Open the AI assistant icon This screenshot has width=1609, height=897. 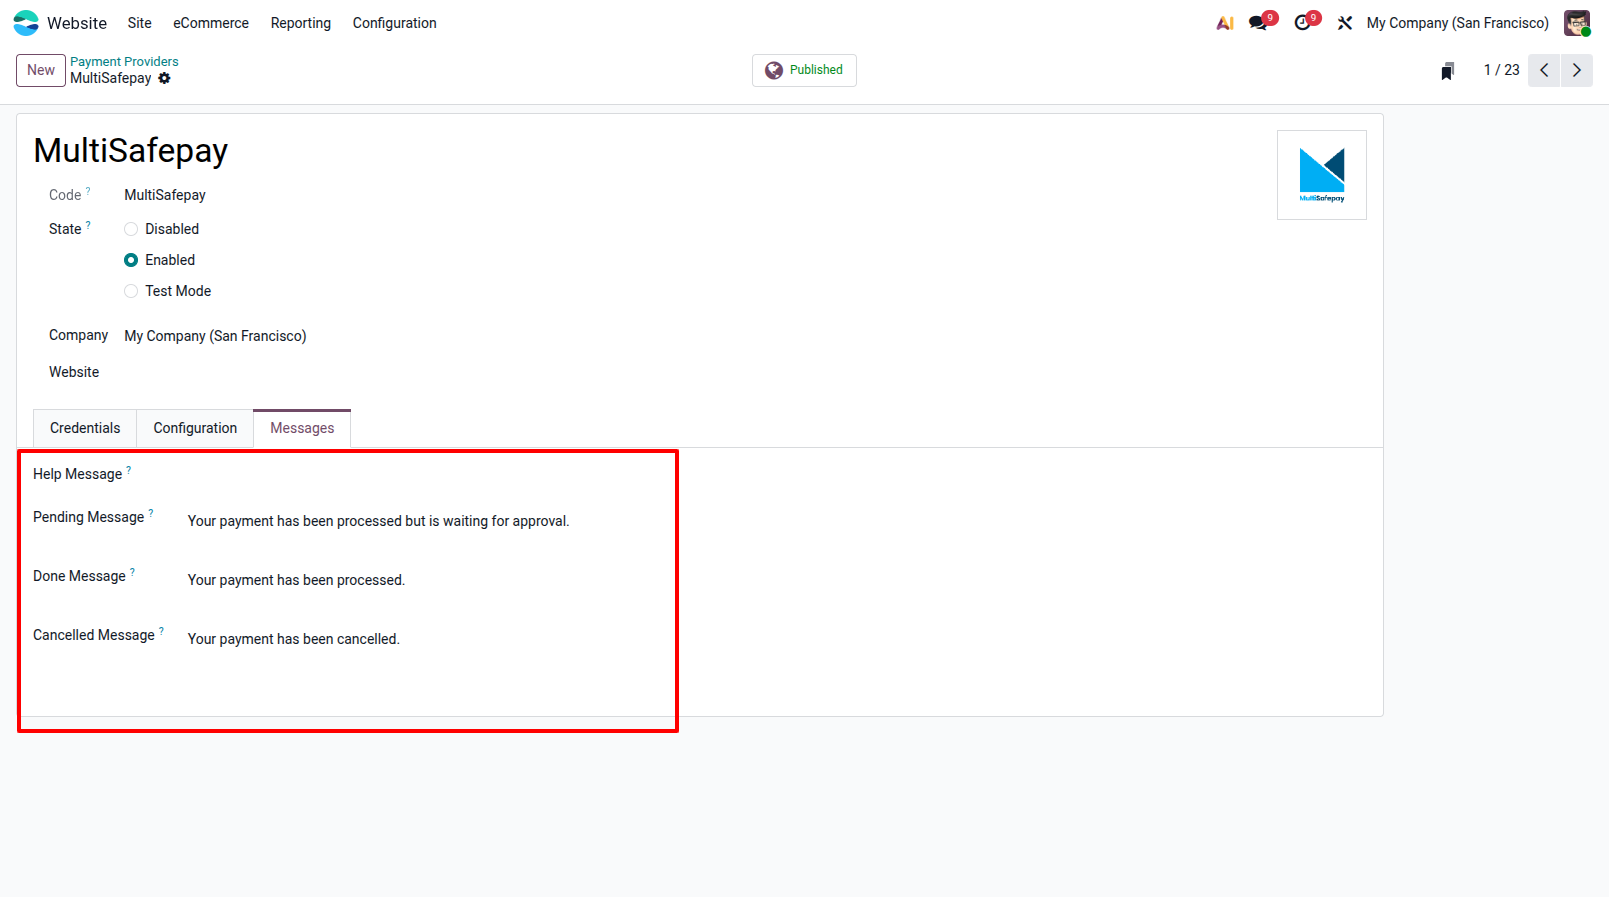1225,23
